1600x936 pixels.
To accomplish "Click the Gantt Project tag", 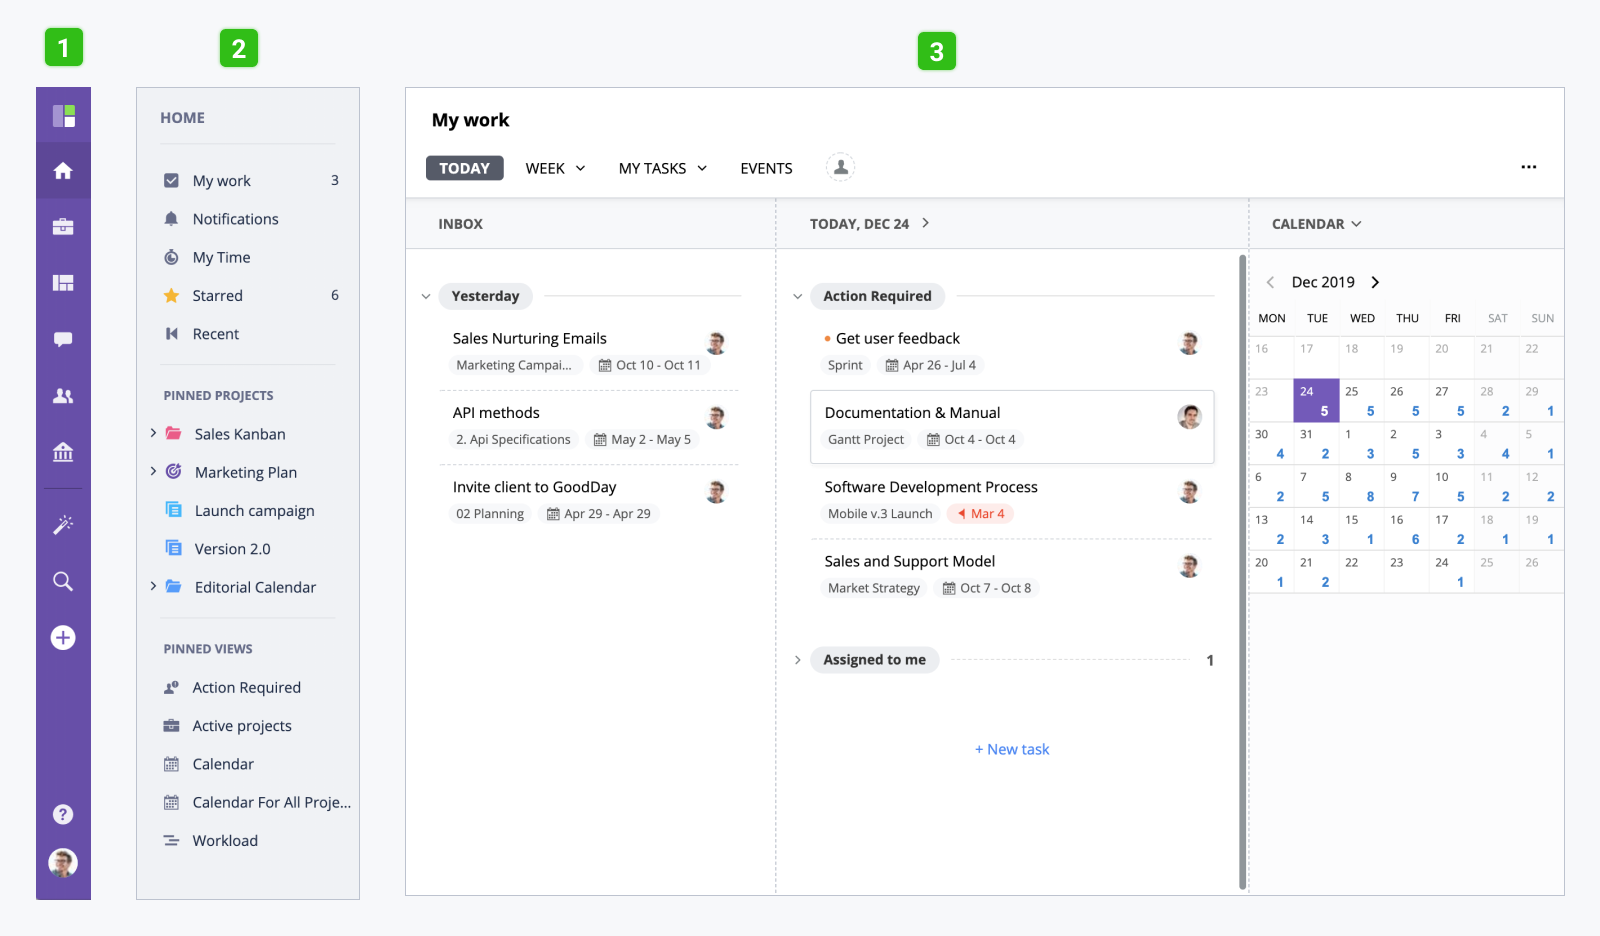I will [865, 440].
